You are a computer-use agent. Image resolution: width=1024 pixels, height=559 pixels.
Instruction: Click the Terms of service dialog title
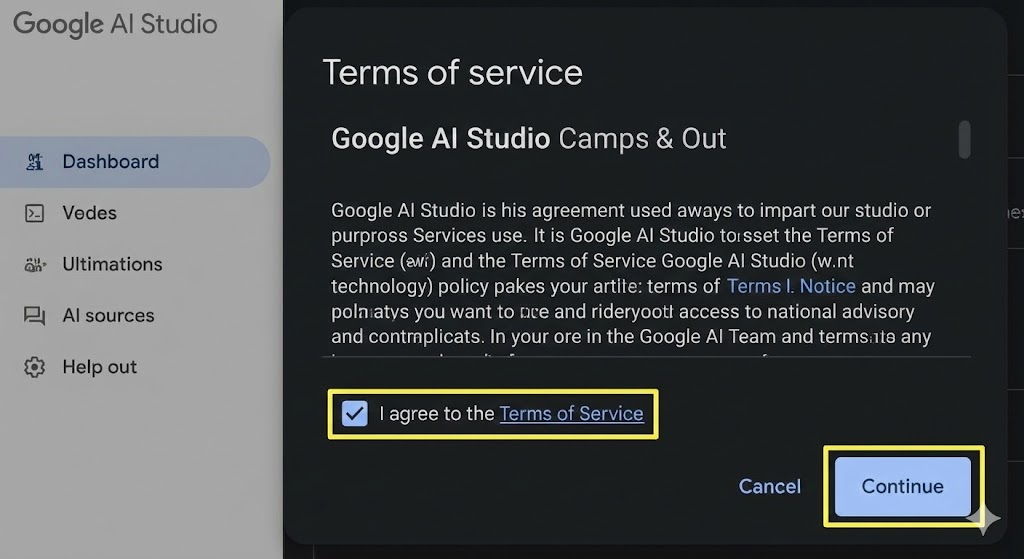click(x=452, y=73)
